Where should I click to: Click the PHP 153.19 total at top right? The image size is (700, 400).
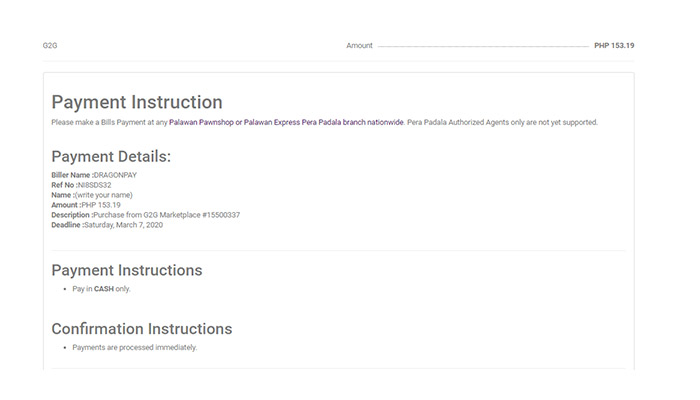pos(614,46)
